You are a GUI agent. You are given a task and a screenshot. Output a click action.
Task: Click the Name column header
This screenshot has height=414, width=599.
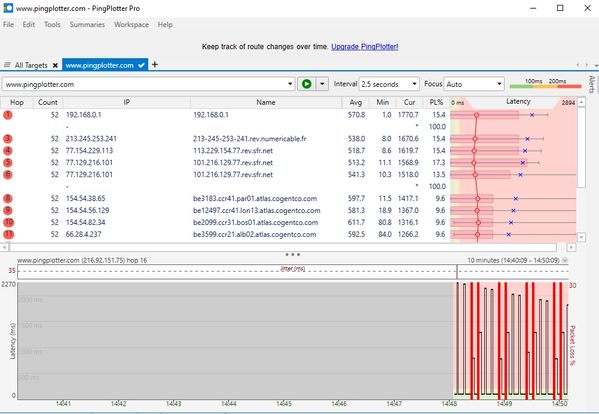(266, 102)
